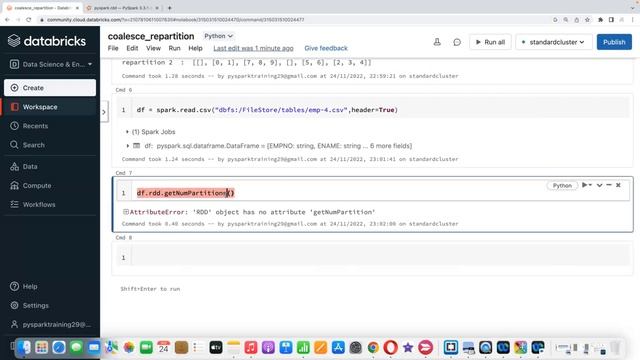Open the pysparktraining29 user account menu
640x360 pixels.
(x=51, y=324)
